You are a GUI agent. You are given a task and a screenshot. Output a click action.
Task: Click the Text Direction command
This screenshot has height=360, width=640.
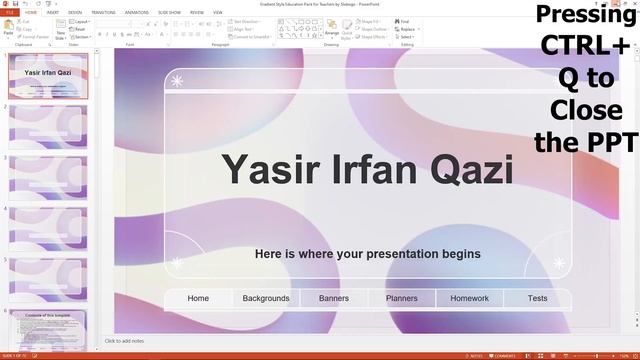point(245,21)
